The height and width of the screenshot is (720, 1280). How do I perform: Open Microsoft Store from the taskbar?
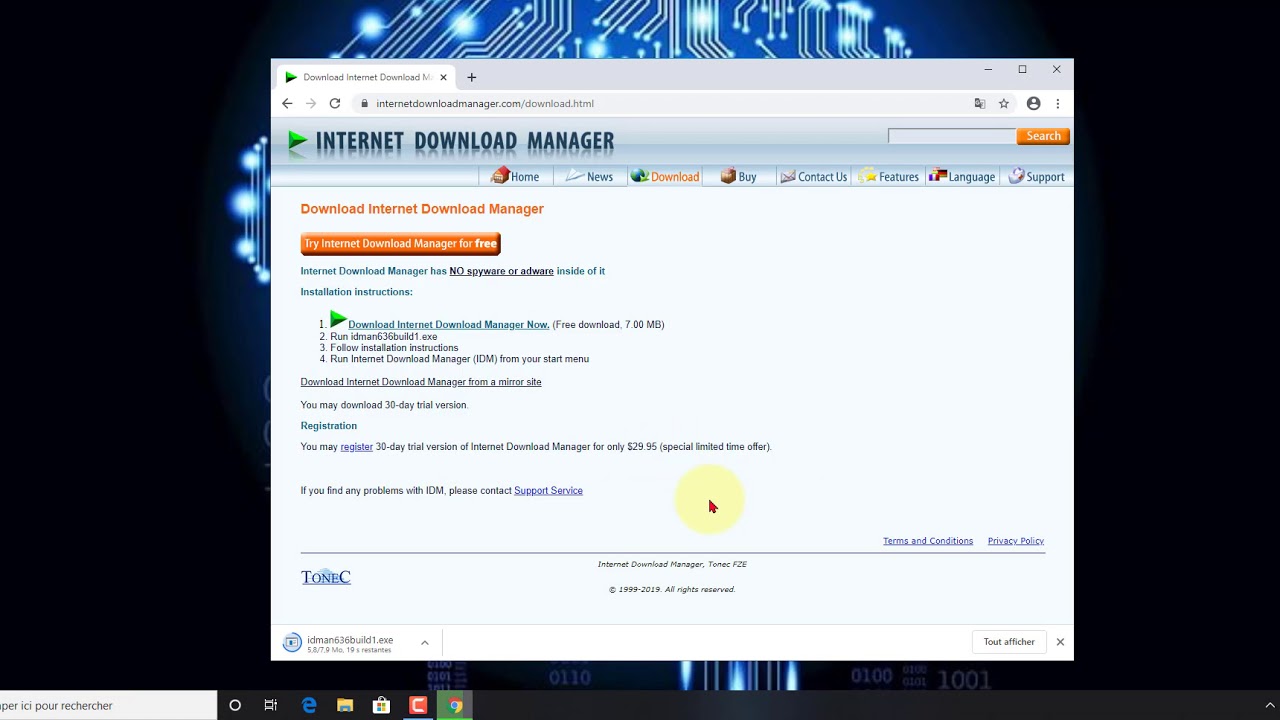click(x=381, y=705)
